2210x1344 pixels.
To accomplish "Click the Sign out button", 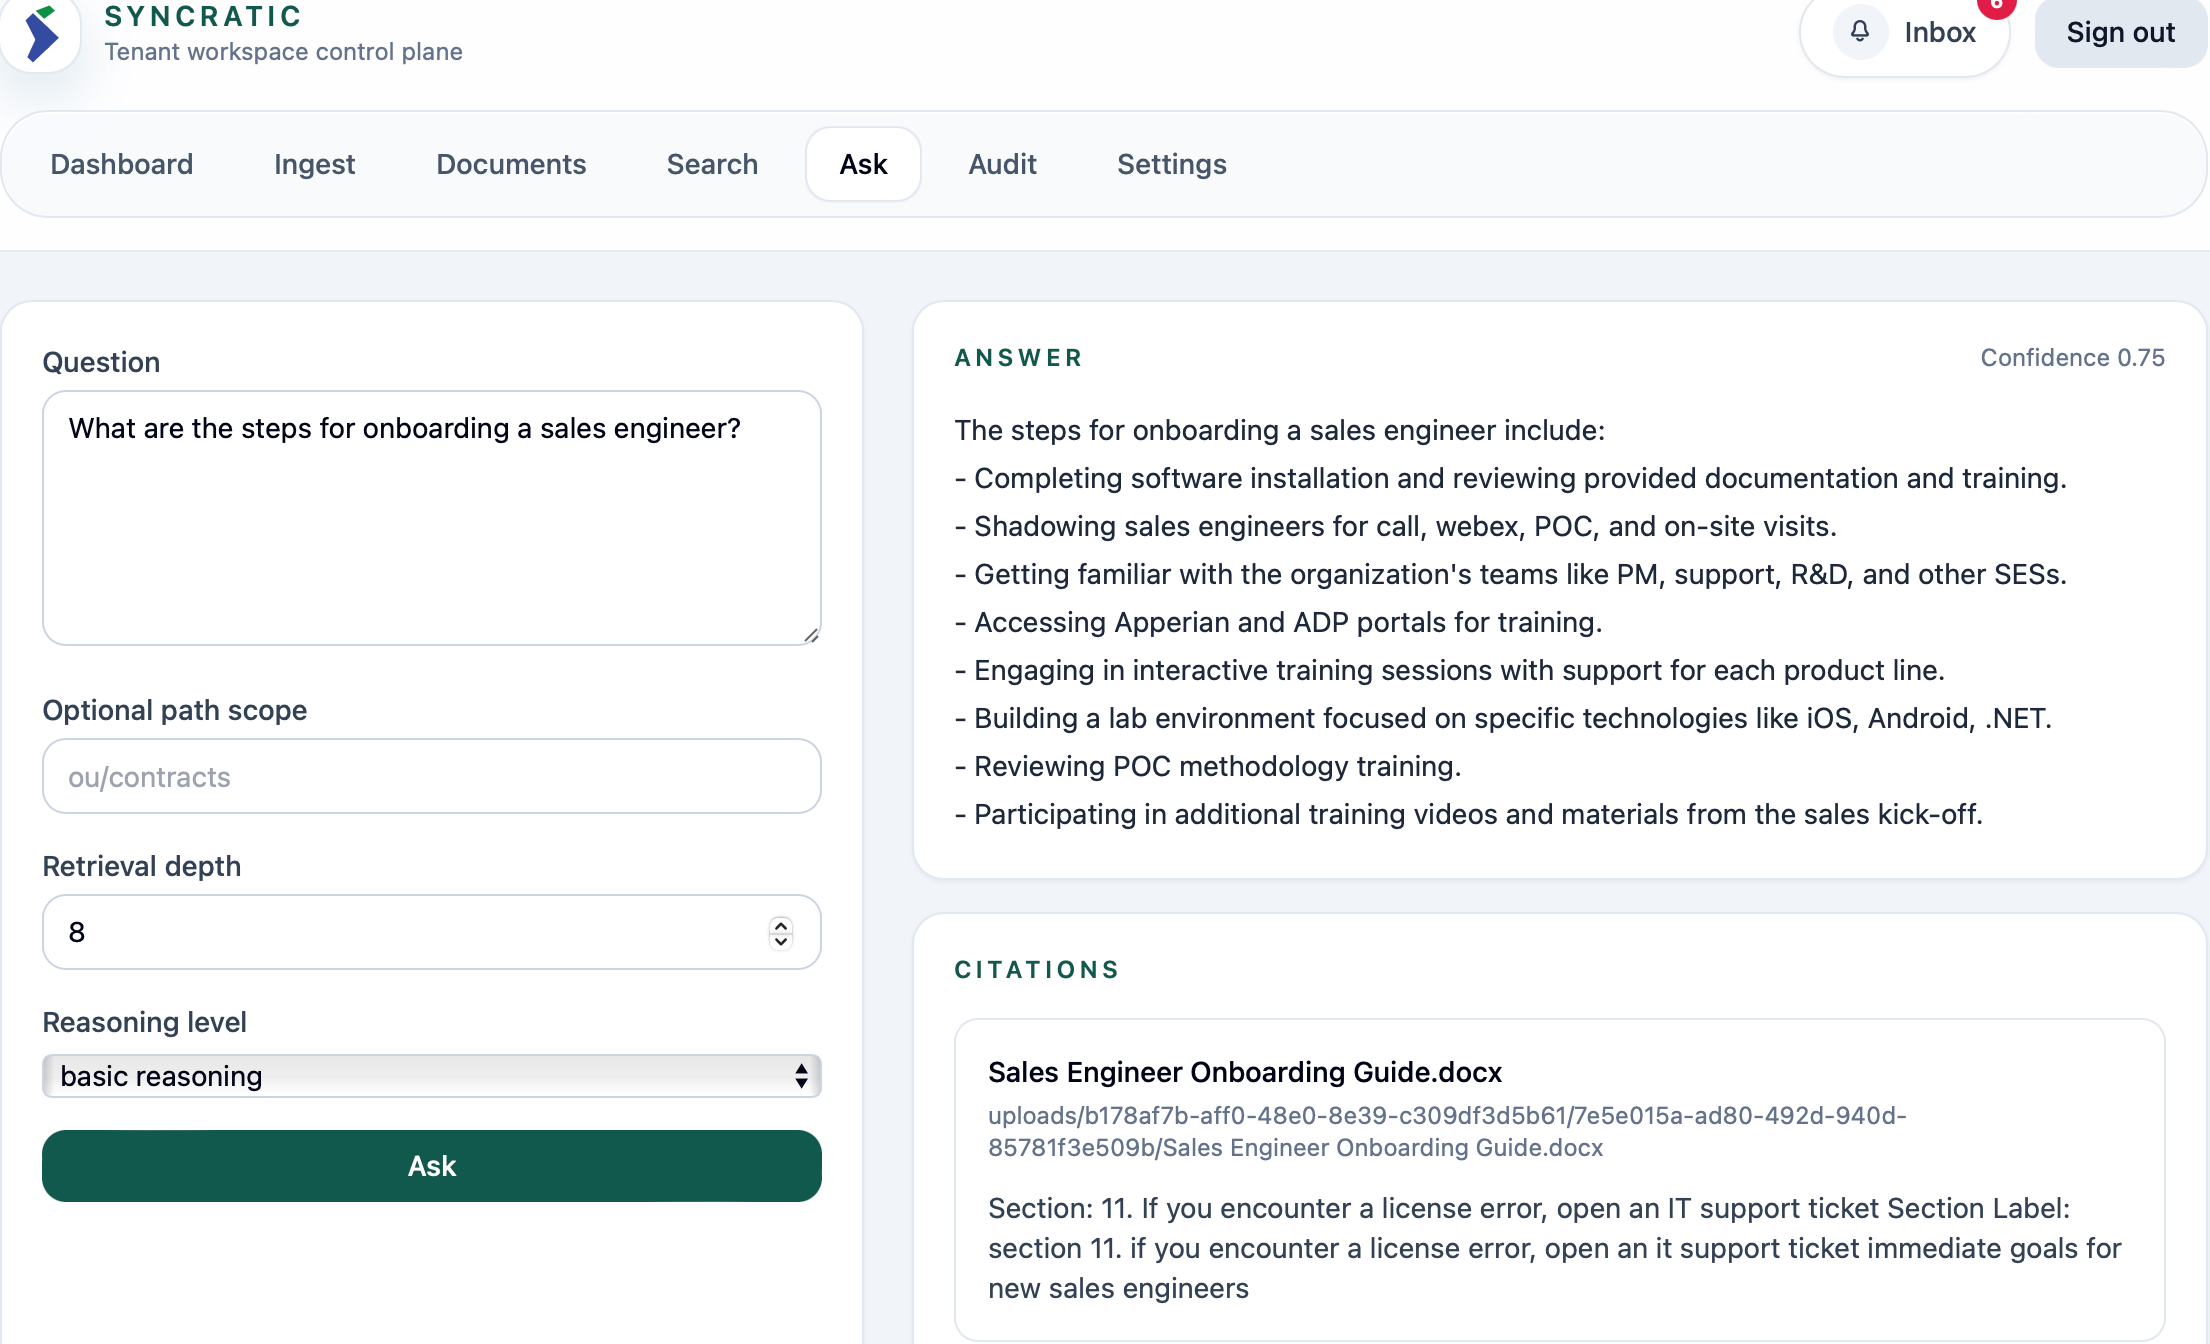I will [2120, 32].
